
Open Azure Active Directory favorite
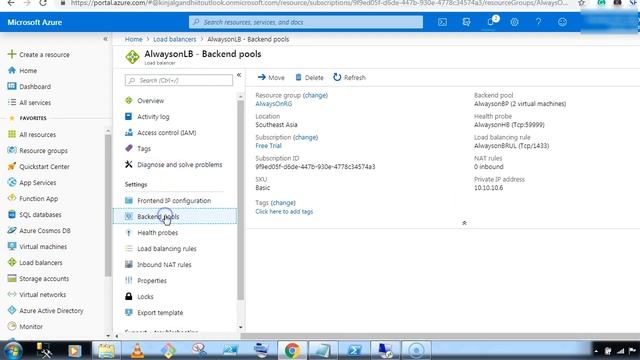coord(45,310)
